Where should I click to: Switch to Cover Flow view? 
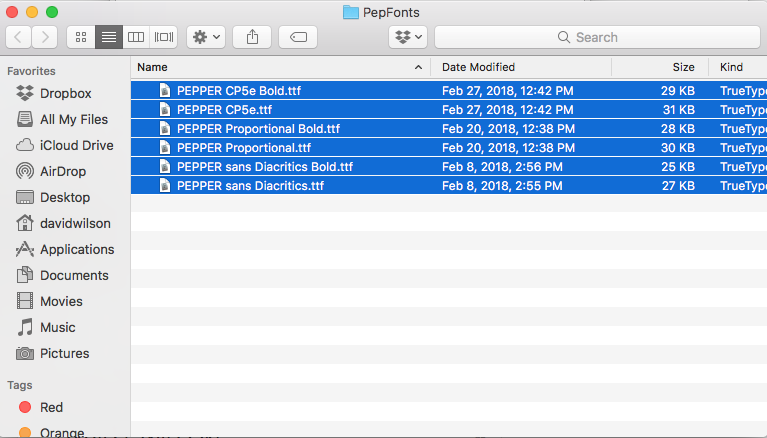pyautogui.click(x=164, y=37)
